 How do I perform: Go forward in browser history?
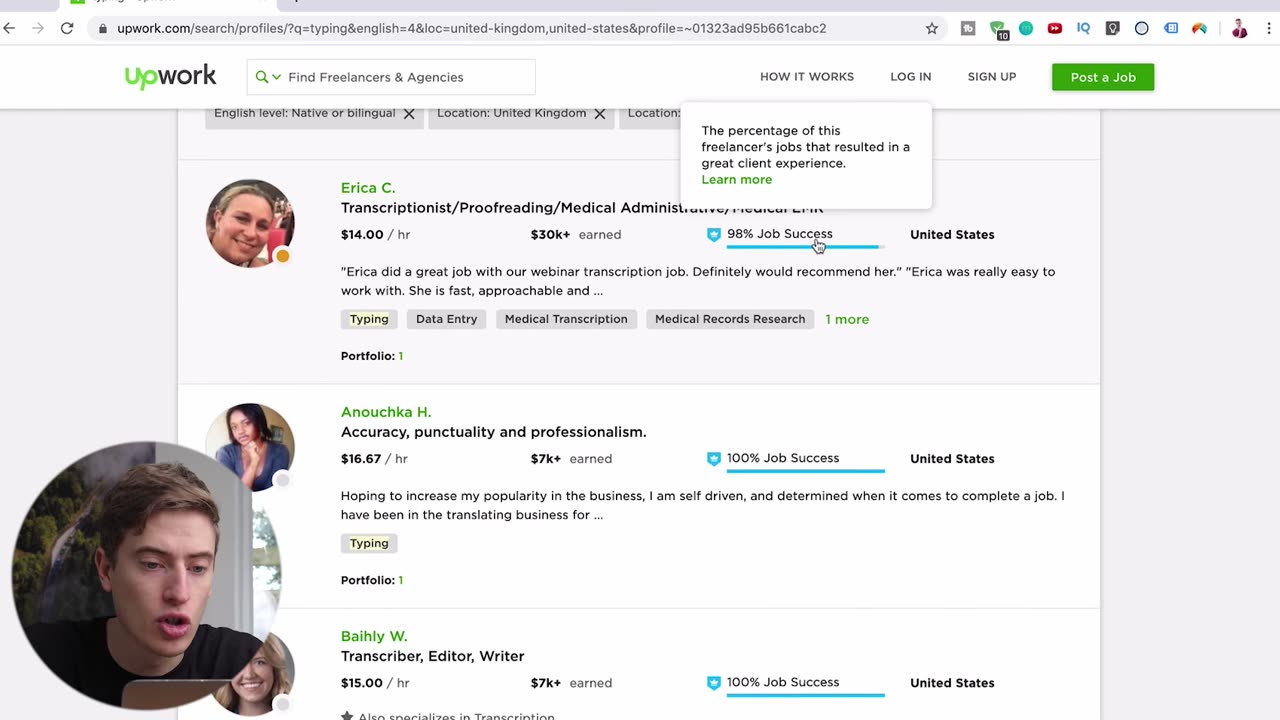coord(38,28)
